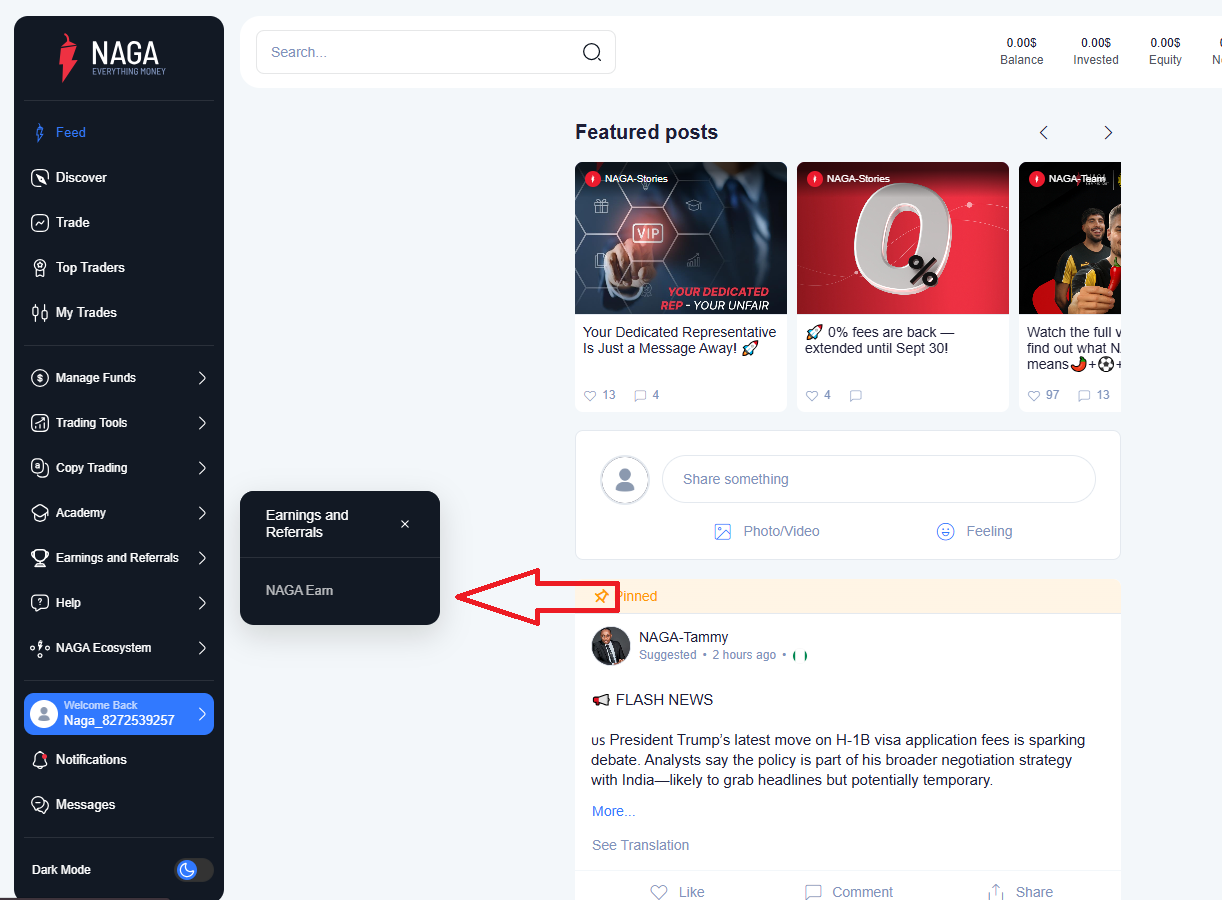This screenshot has width=1222, height=900.
Task: Open the Your Dedicated Representative post thumbnail
Action: coord(681,238)
